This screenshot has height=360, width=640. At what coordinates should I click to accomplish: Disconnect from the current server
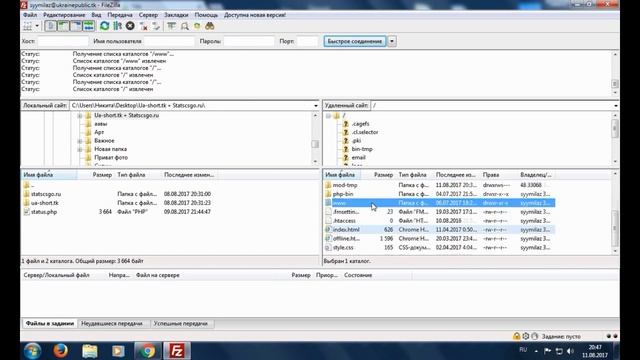pos(143,26)
